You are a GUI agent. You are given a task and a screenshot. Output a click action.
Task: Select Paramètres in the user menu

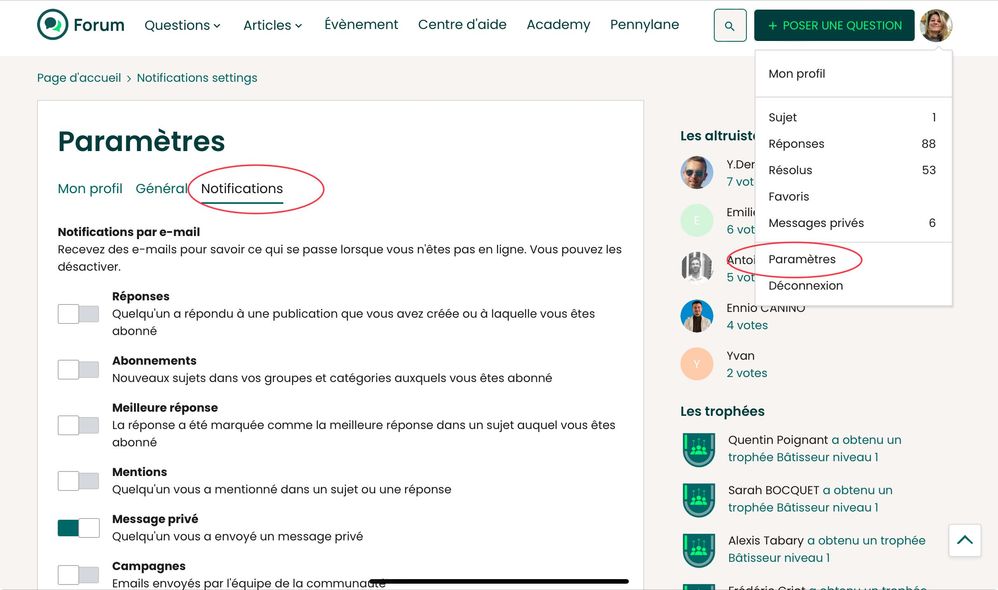coord(802,259)
